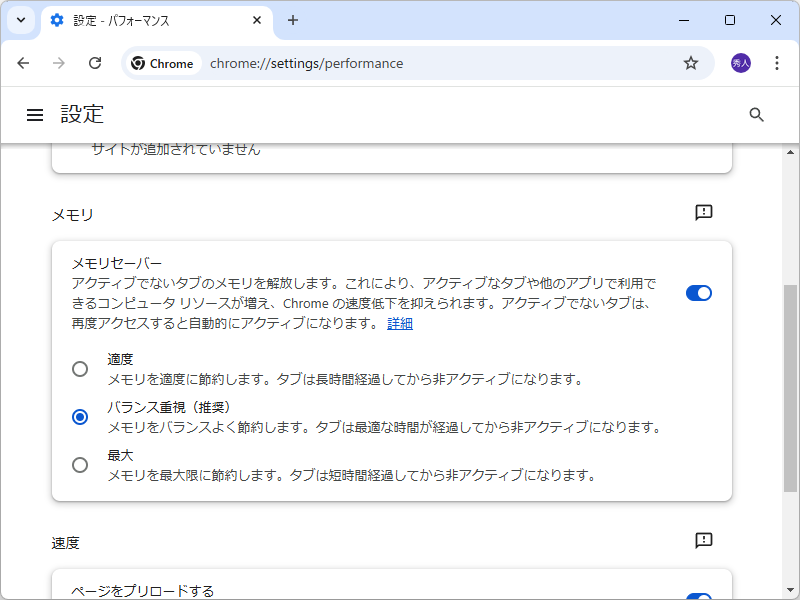Send feedback about the 速度 section
This screenshot has width=800, height=600.
[703, 540]
